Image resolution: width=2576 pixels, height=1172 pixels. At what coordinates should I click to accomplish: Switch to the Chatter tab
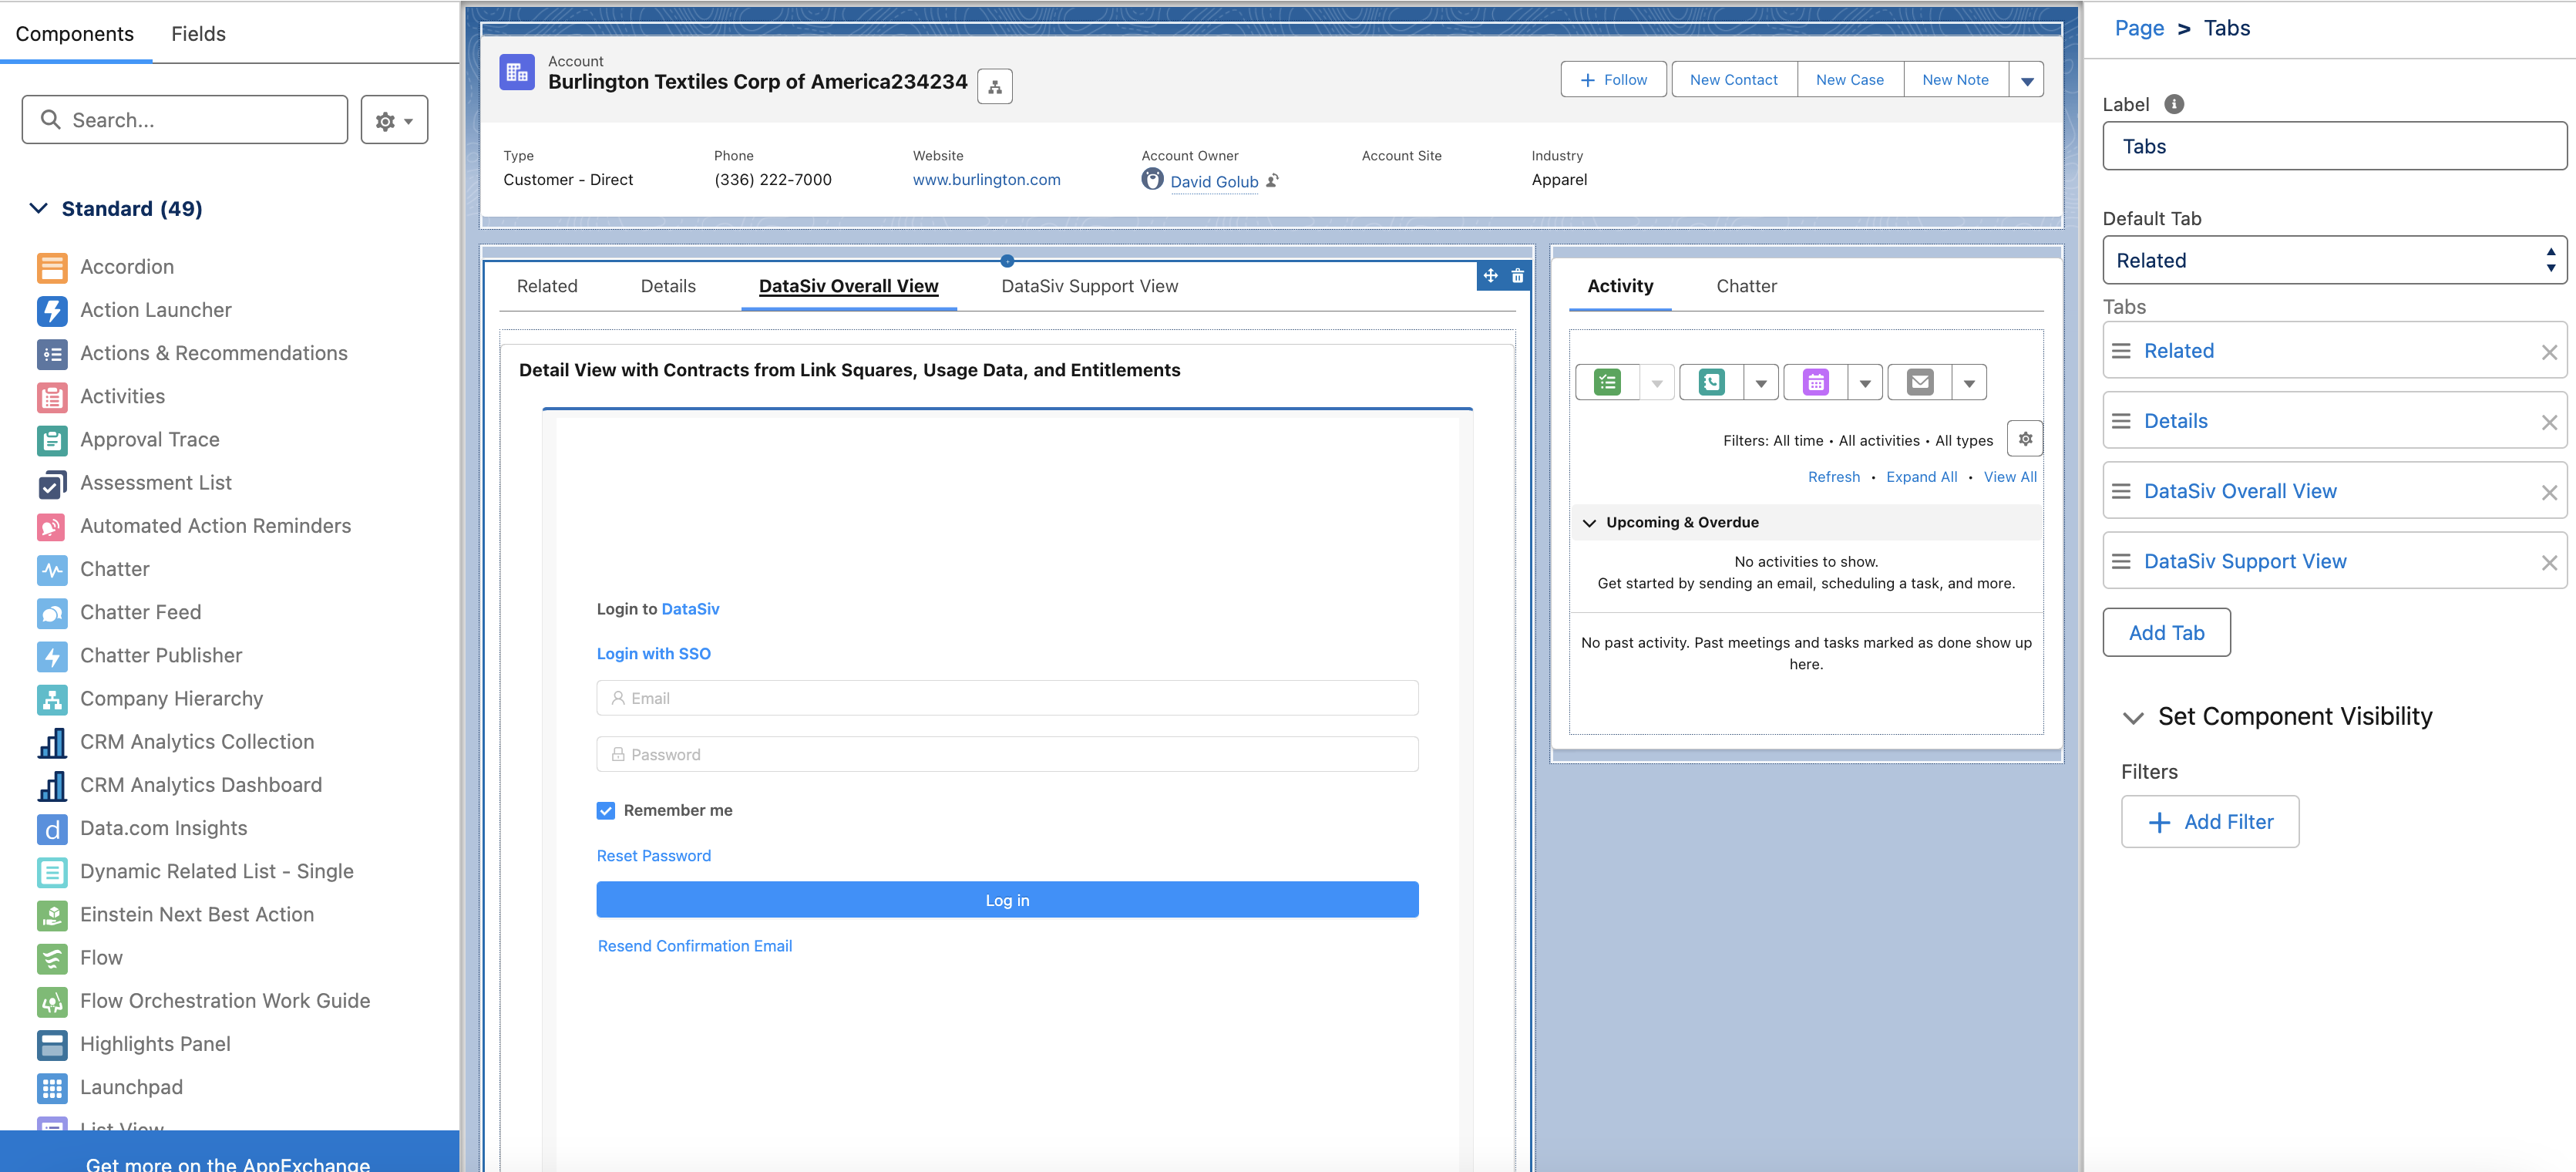[1746, 286]
